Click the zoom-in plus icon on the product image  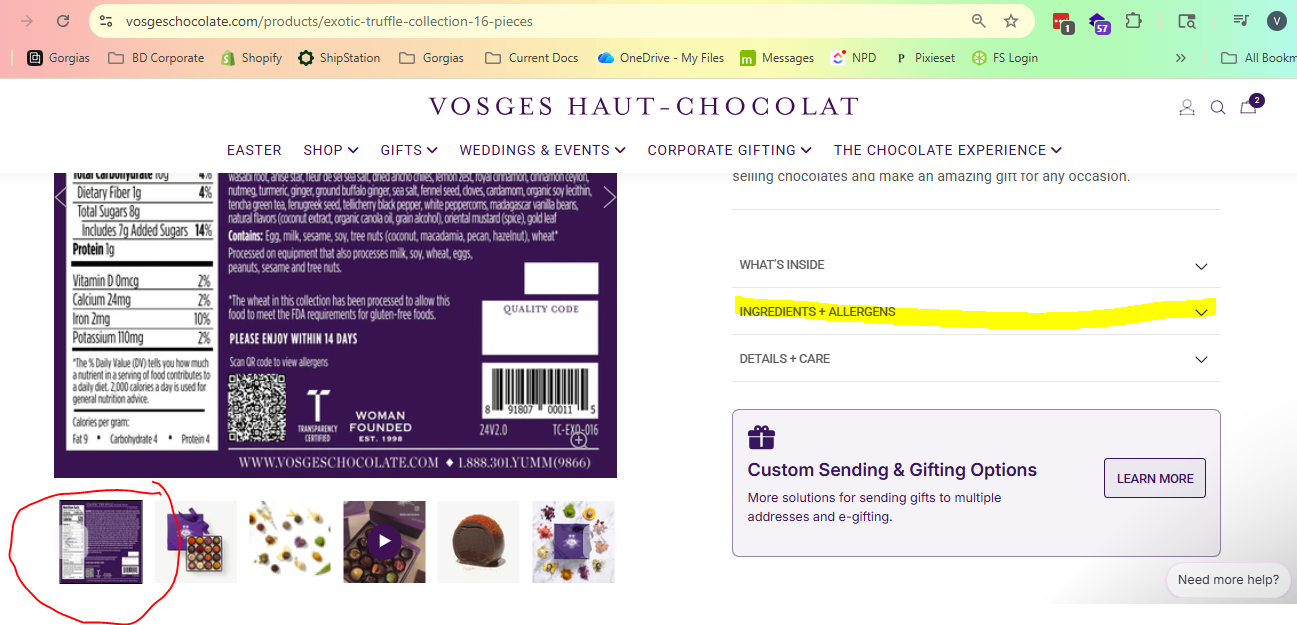pyautogui.click(x=579, y=439)
